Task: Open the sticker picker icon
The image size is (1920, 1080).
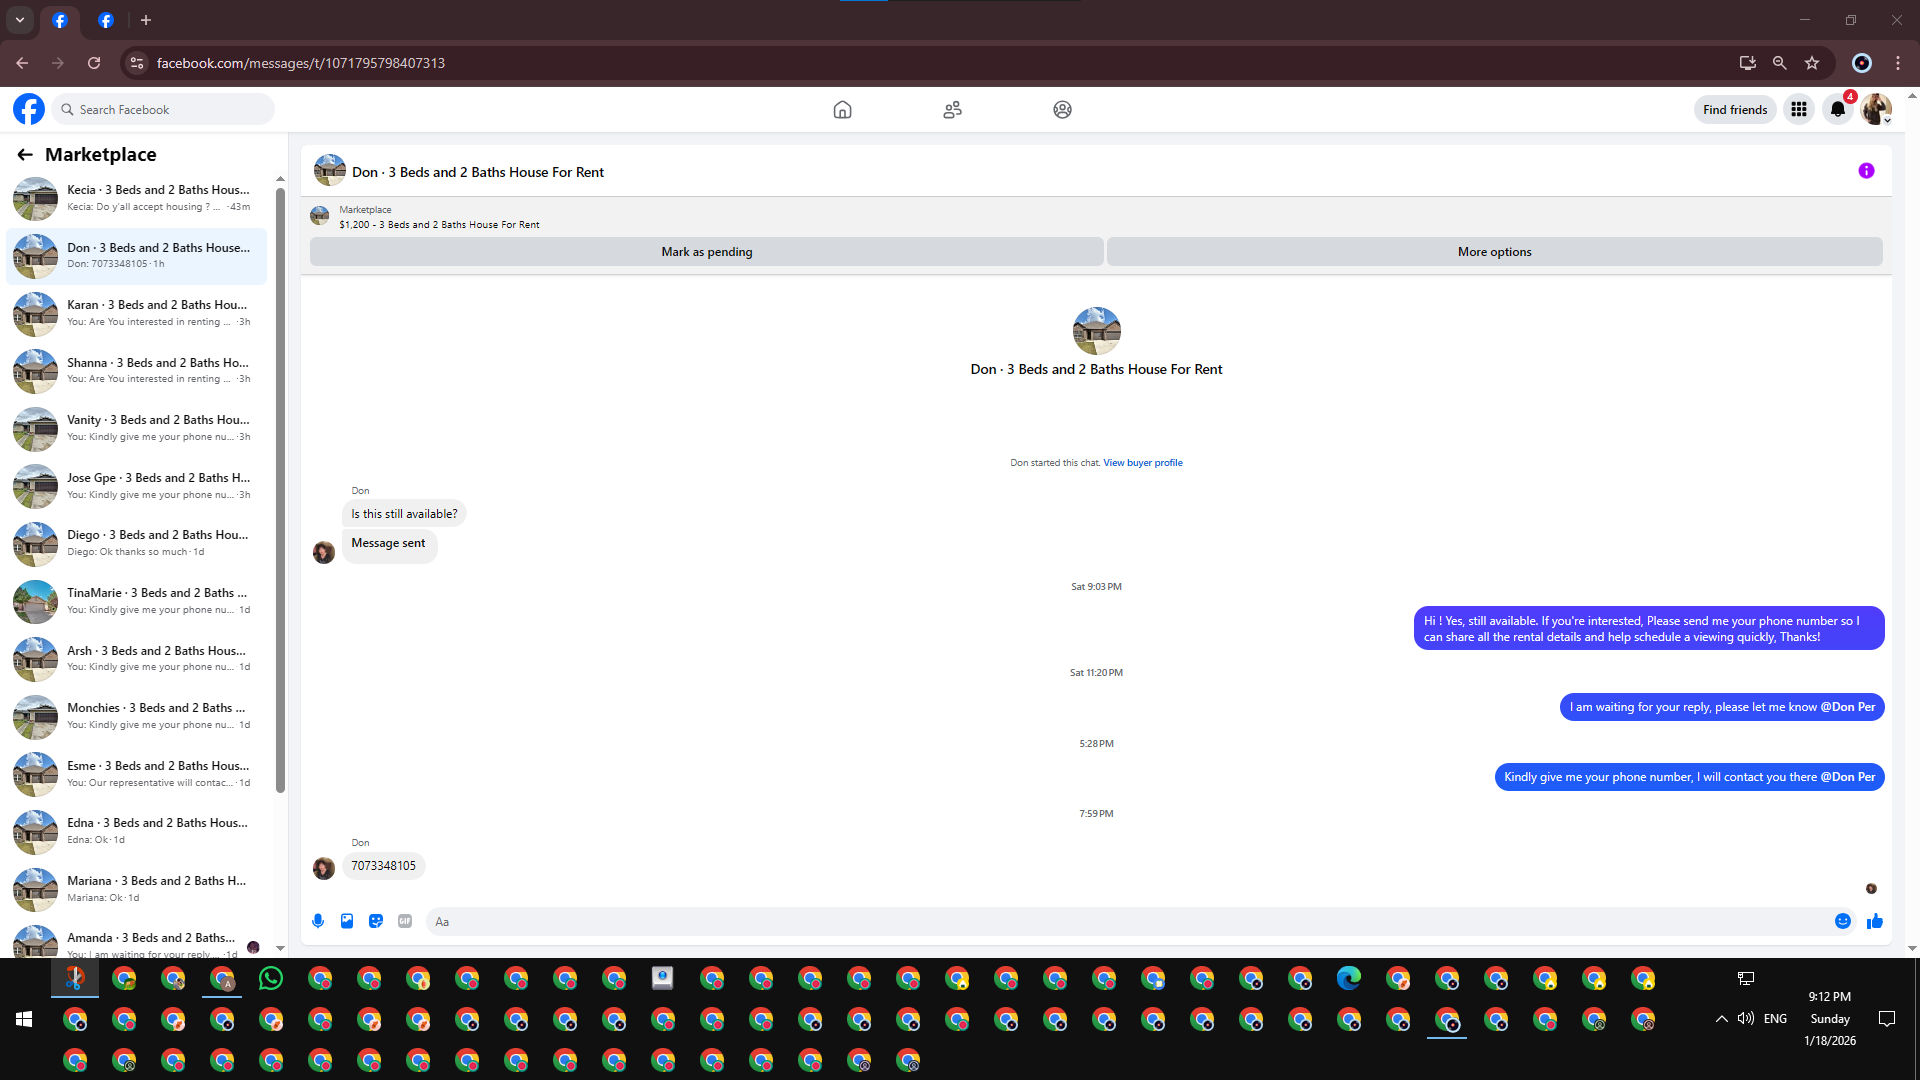Action: [x=376, y=921]
